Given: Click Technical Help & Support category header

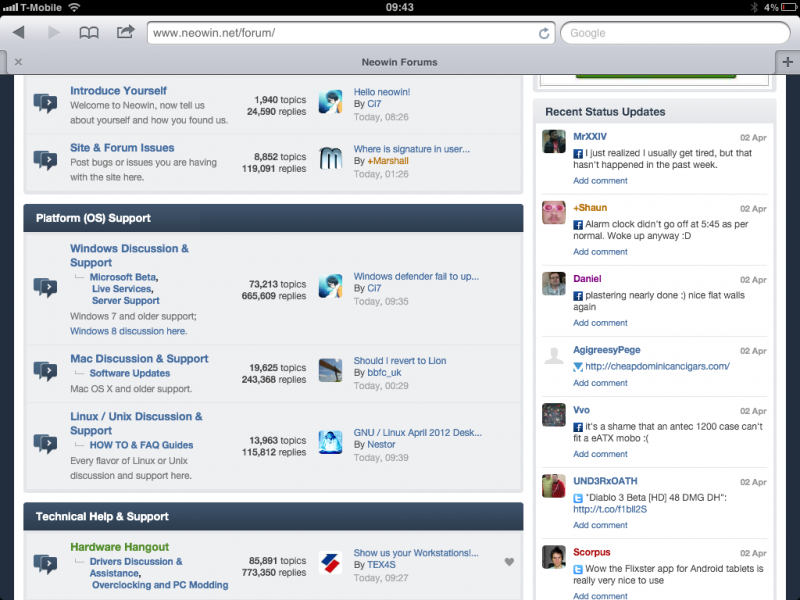Looking at the screenshot, I should click(x=273, y=516).
